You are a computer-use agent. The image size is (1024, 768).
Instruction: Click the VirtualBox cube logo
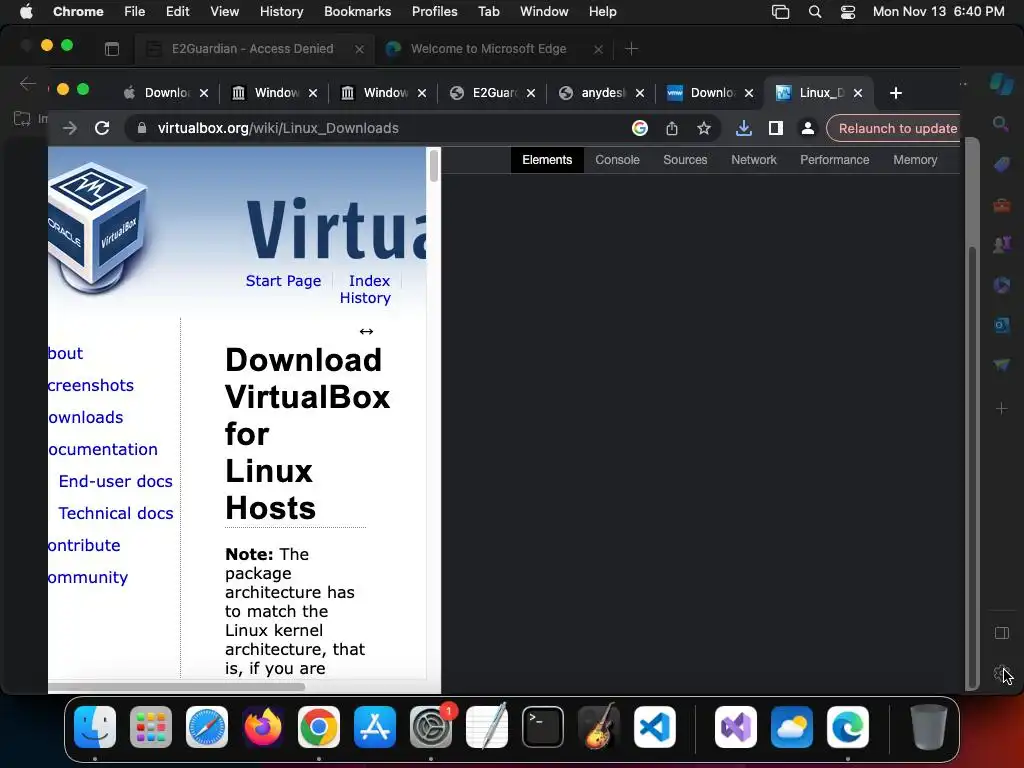[98, 229]
